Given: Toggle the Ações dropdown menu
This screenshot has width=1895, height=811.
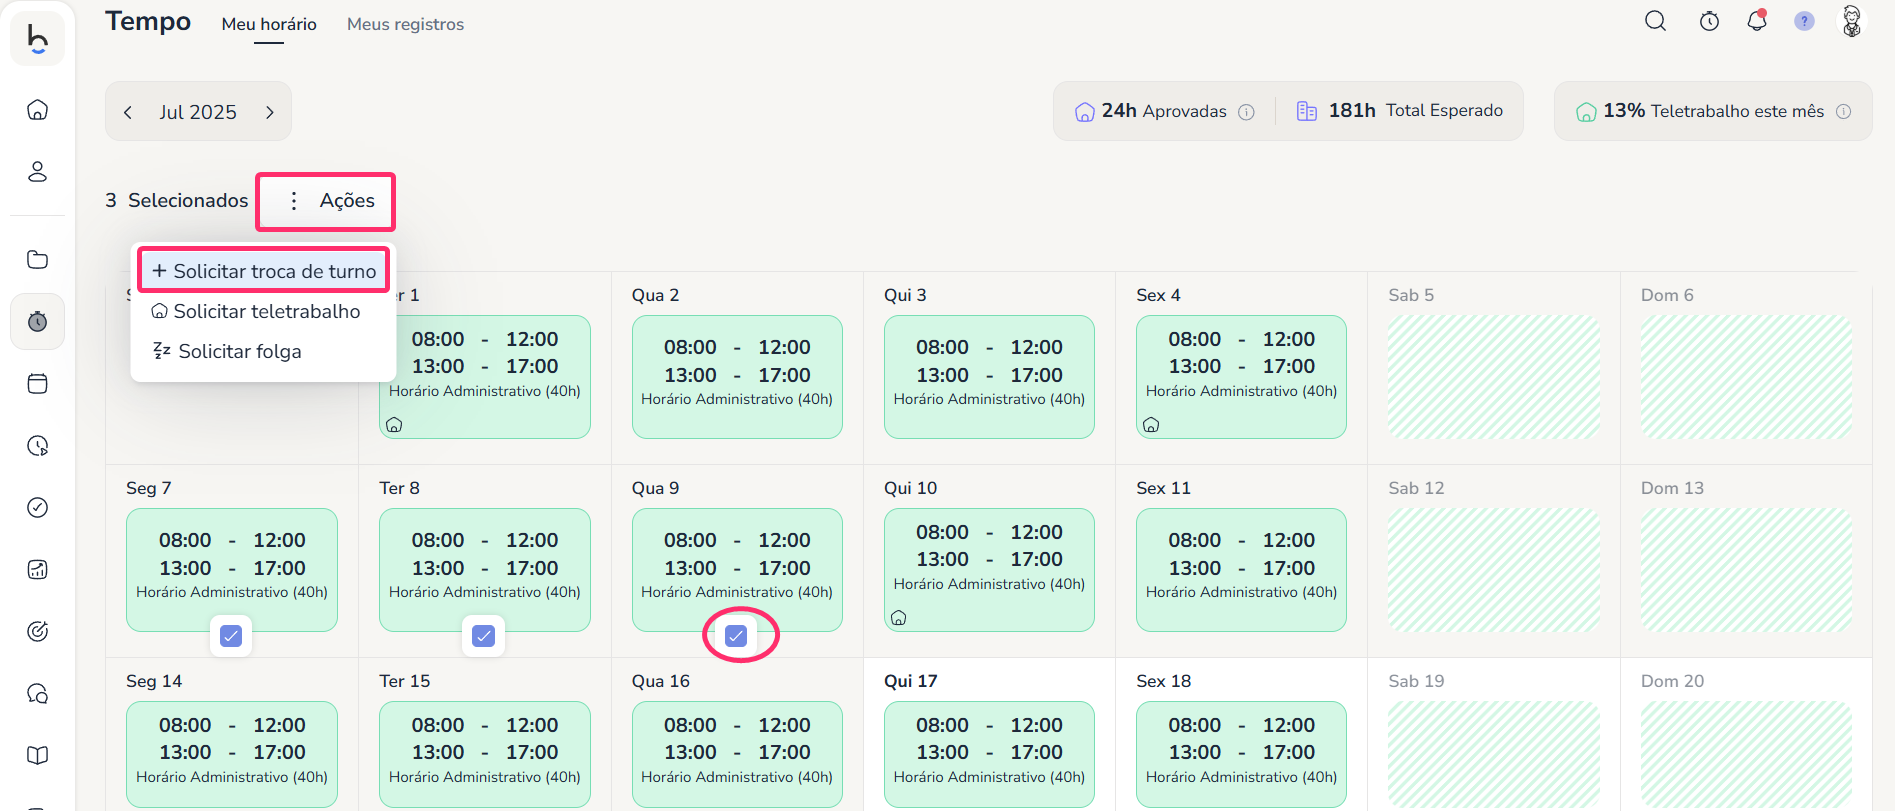Looking at the screenshot, I should coord(326,201).
